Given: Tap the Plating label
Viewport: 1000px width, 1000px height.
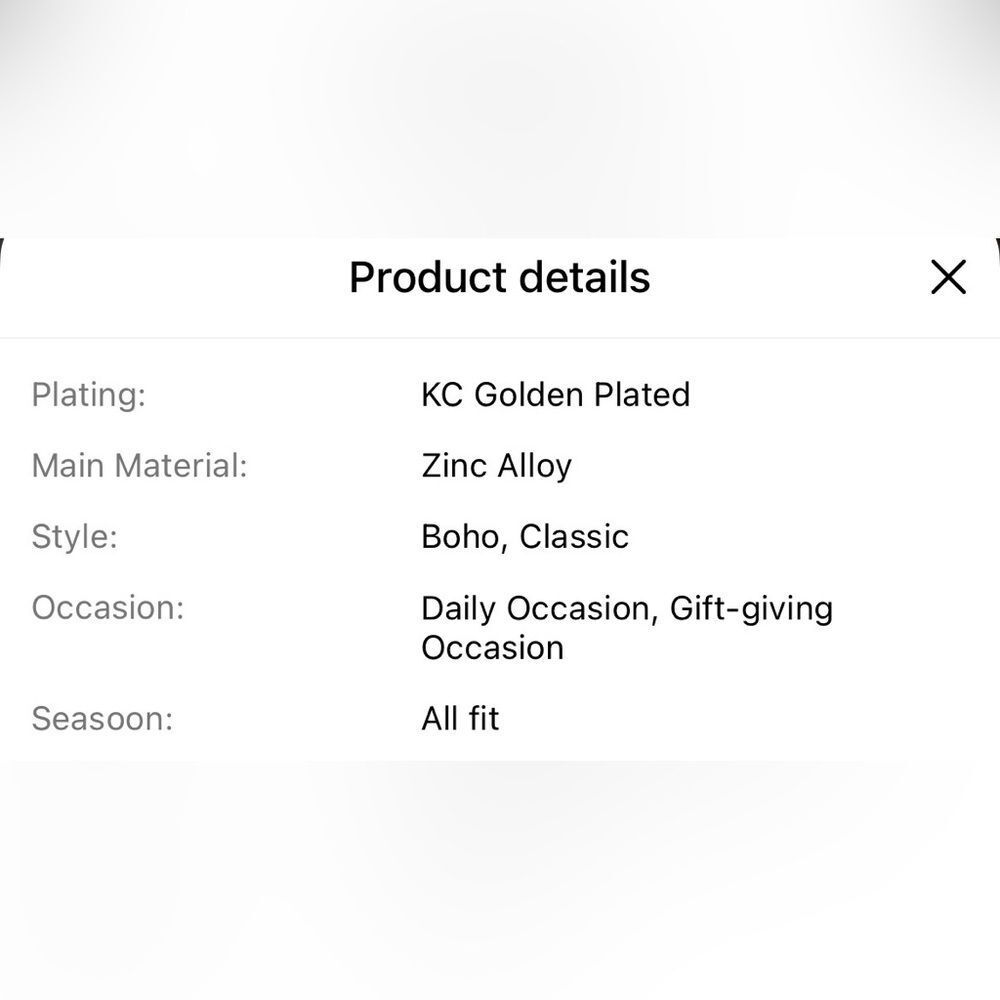Looking at the screenshot, I should (x=89, y=395).
